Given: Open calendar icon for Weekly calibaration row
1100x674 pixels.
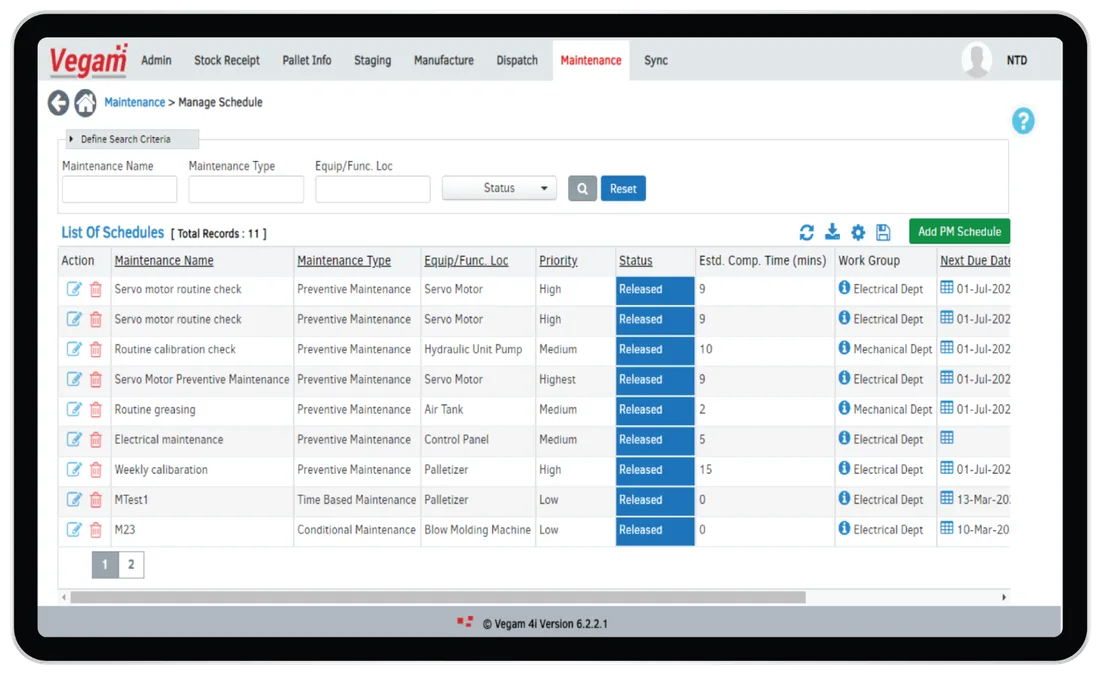Looking at the screenshot, I should click(x=946, y=468).
